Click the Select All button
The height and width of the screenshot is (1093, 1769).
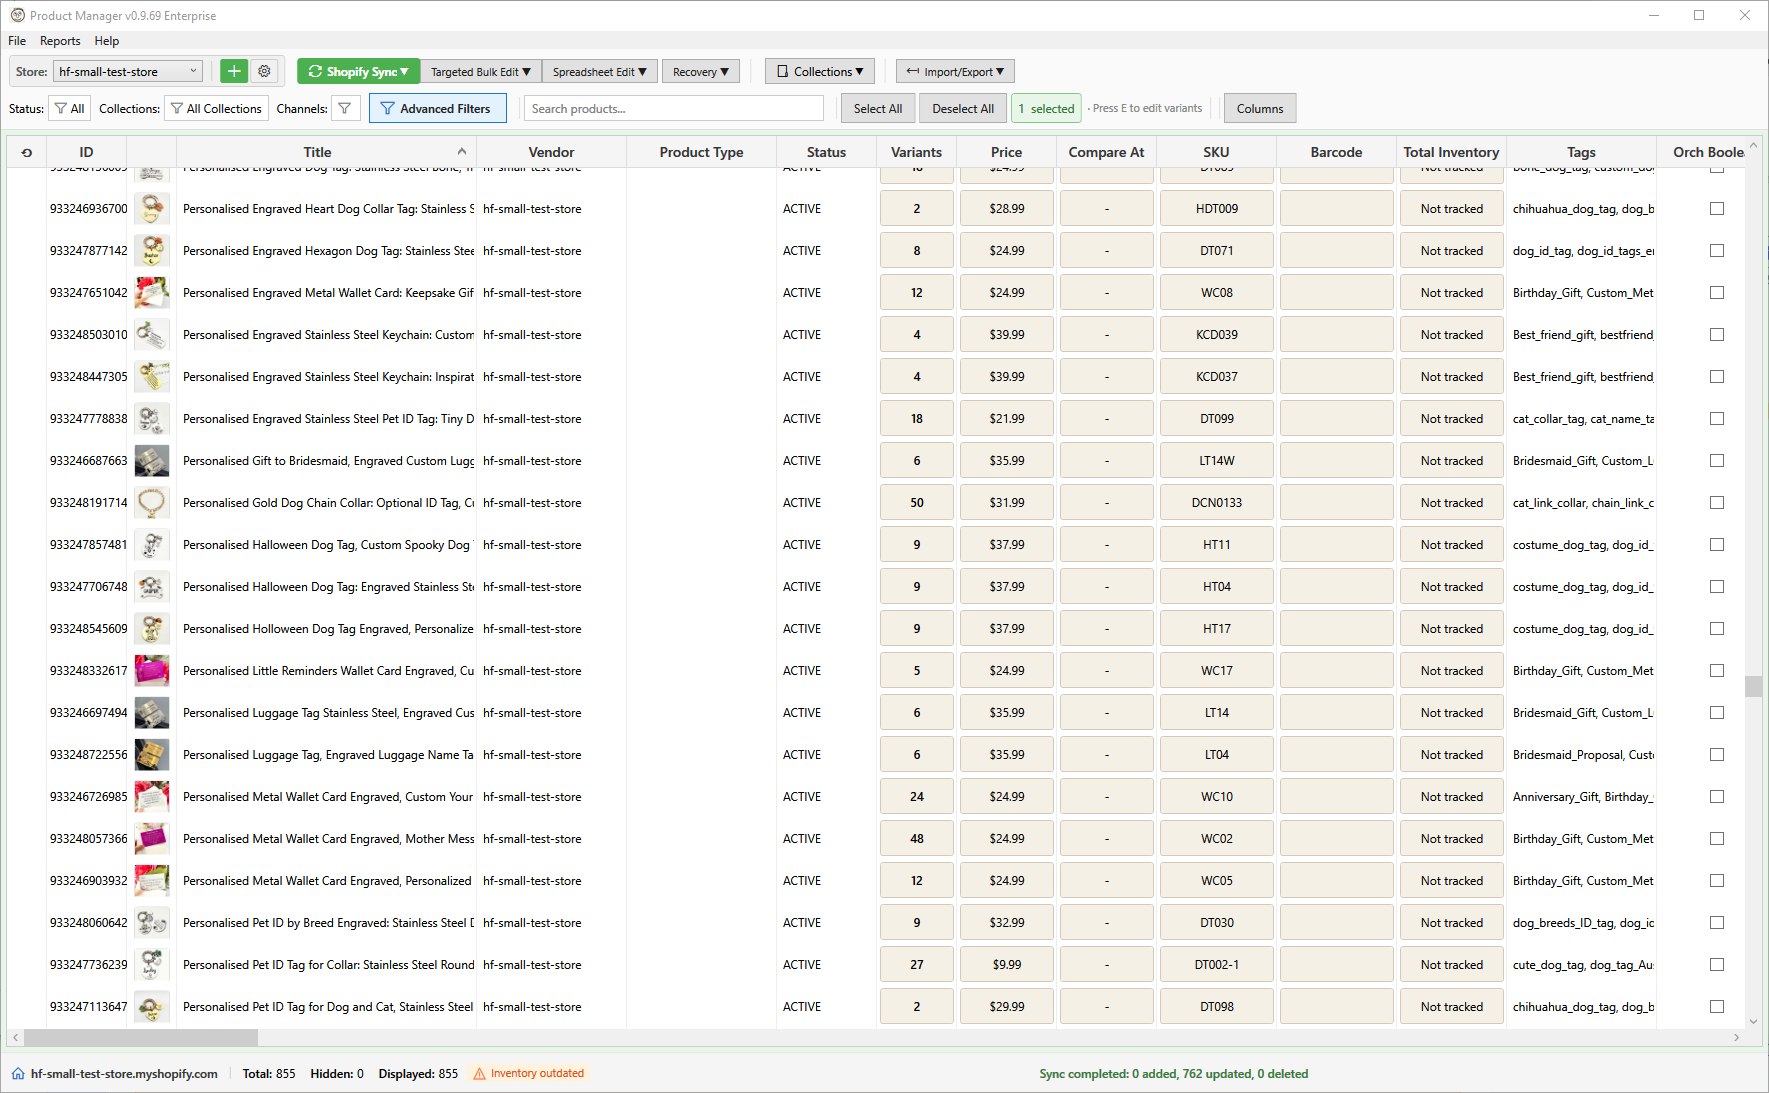coord(877,108)
